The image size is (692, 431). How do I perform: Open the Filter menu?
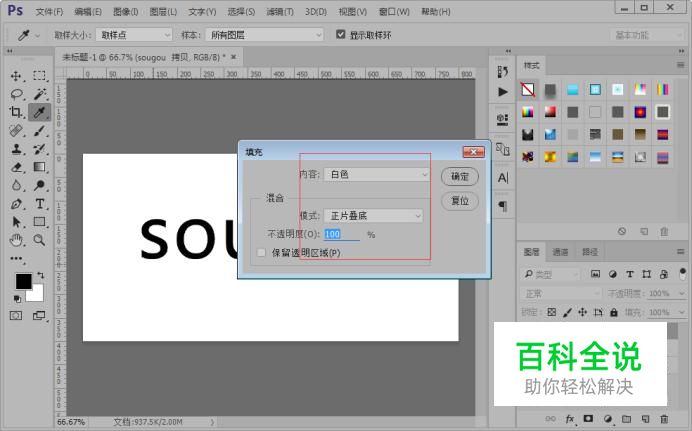[x=280, y=12]
